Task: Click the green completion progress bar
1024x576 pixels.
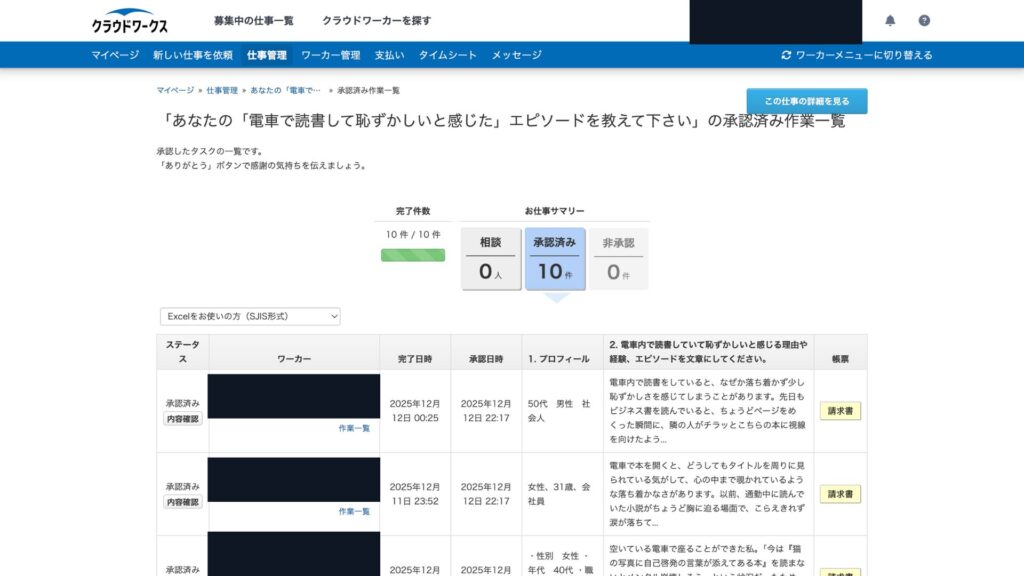Action: click(x=412, y=255)
